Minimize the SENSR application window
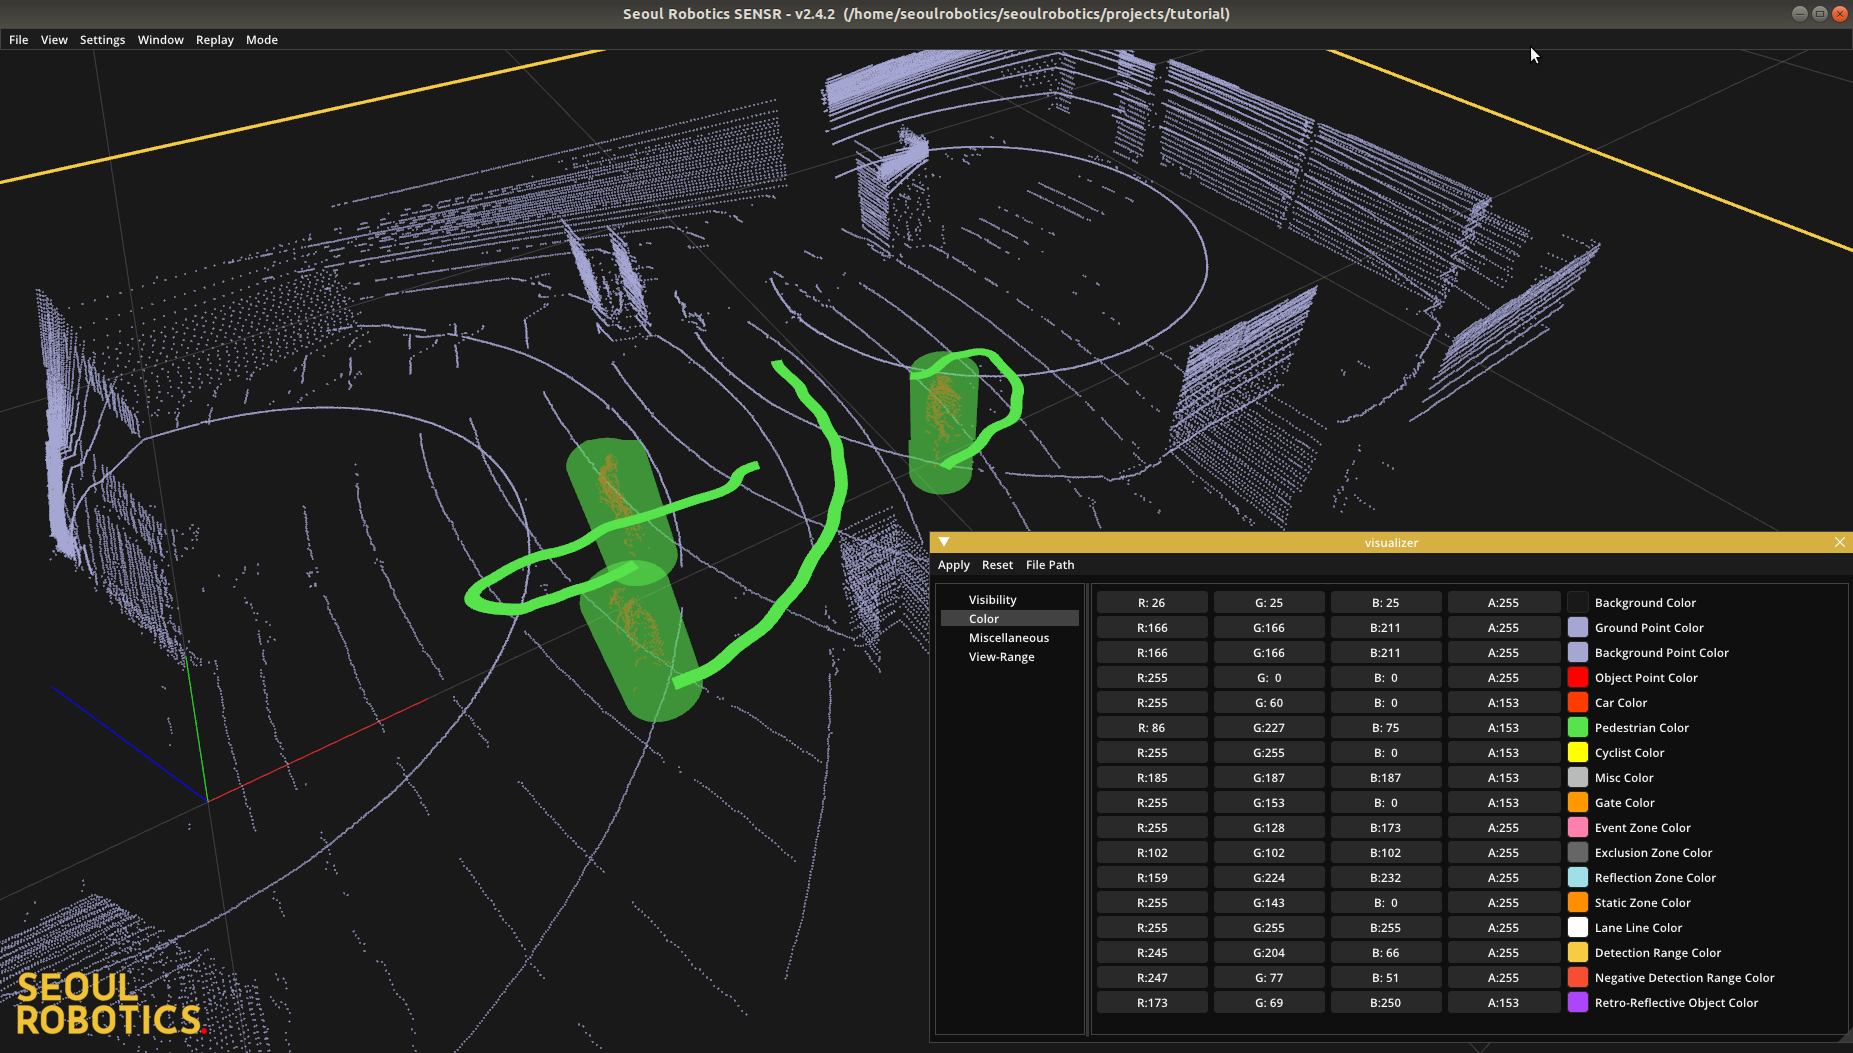This screenshot has height=1053, width=1853. point(1800,14)
